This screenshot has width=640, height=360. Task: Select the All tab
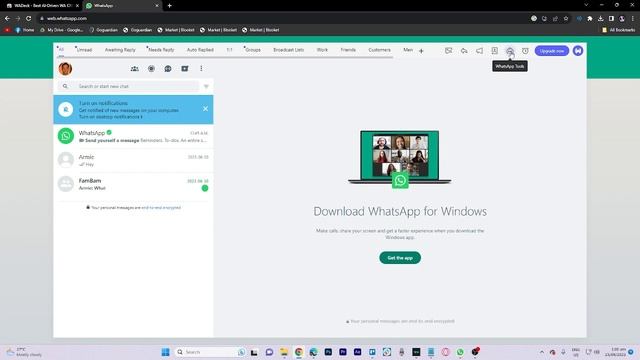point(61,50)
